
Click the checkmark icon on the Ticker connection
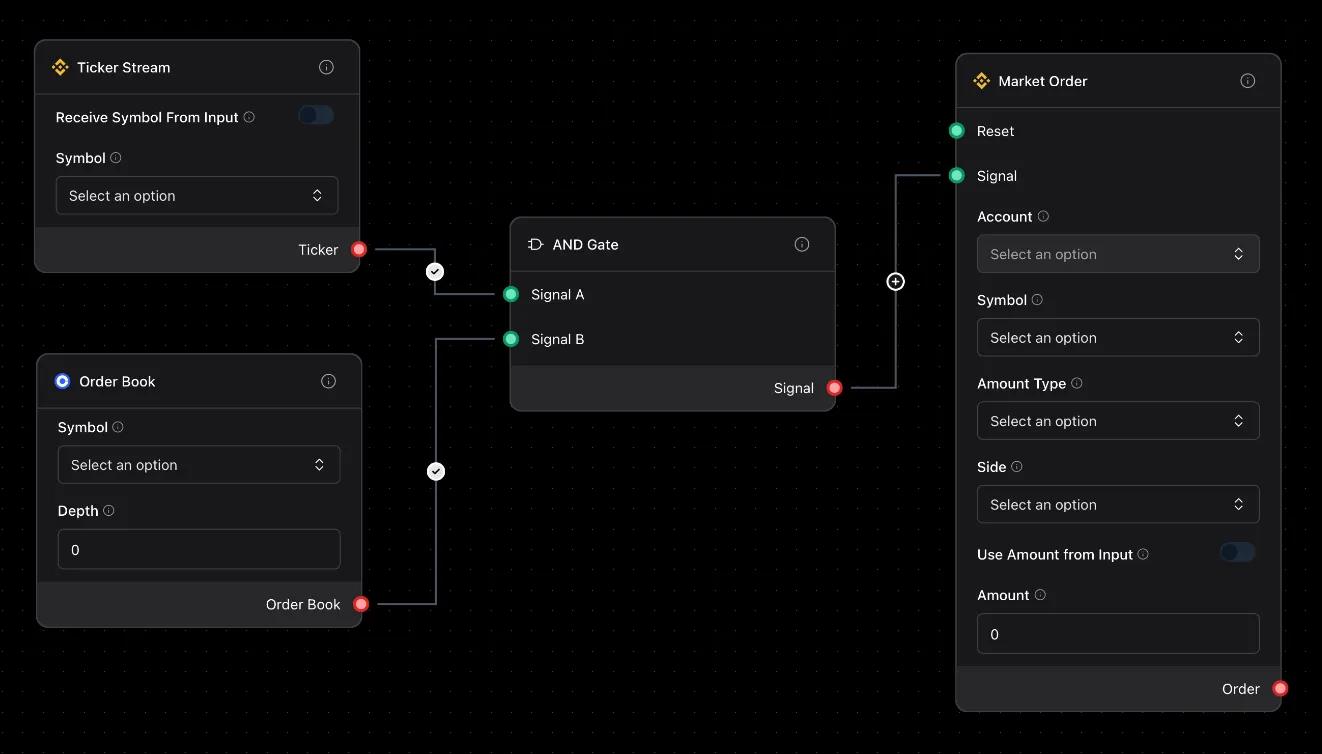435,271
